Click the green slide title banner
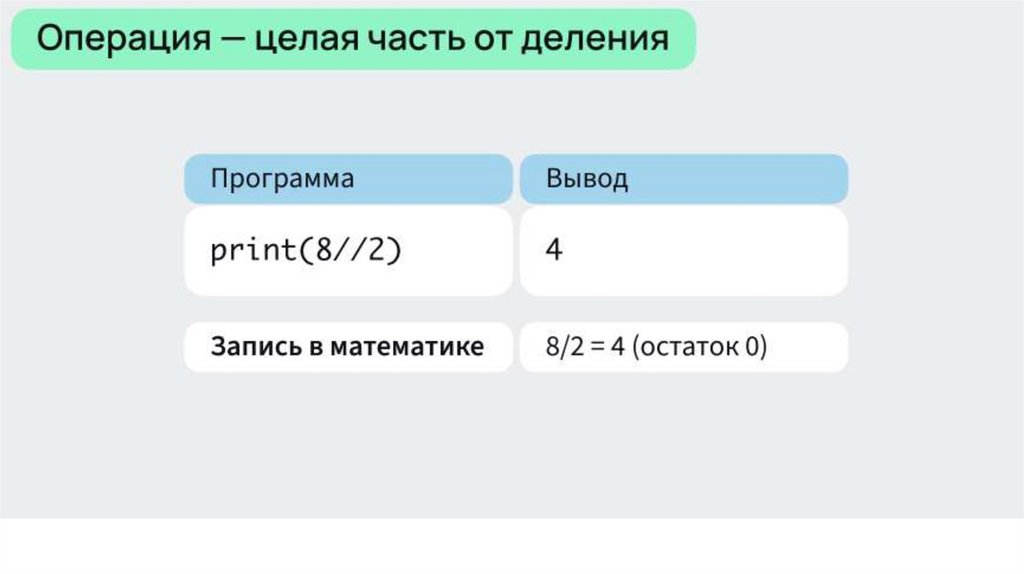 click(x=352, y=40)
